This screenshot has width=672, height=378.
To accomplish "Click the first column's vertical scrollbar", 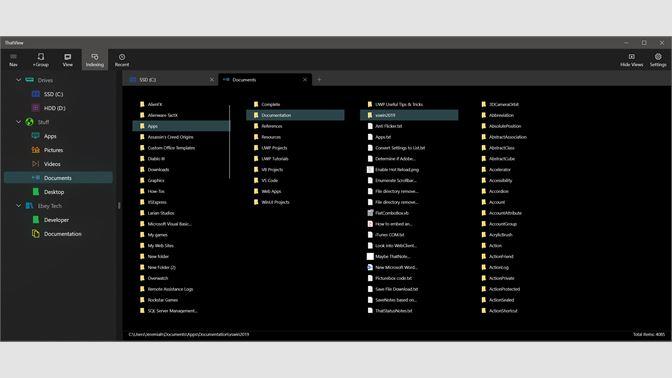I will [230, 142].
